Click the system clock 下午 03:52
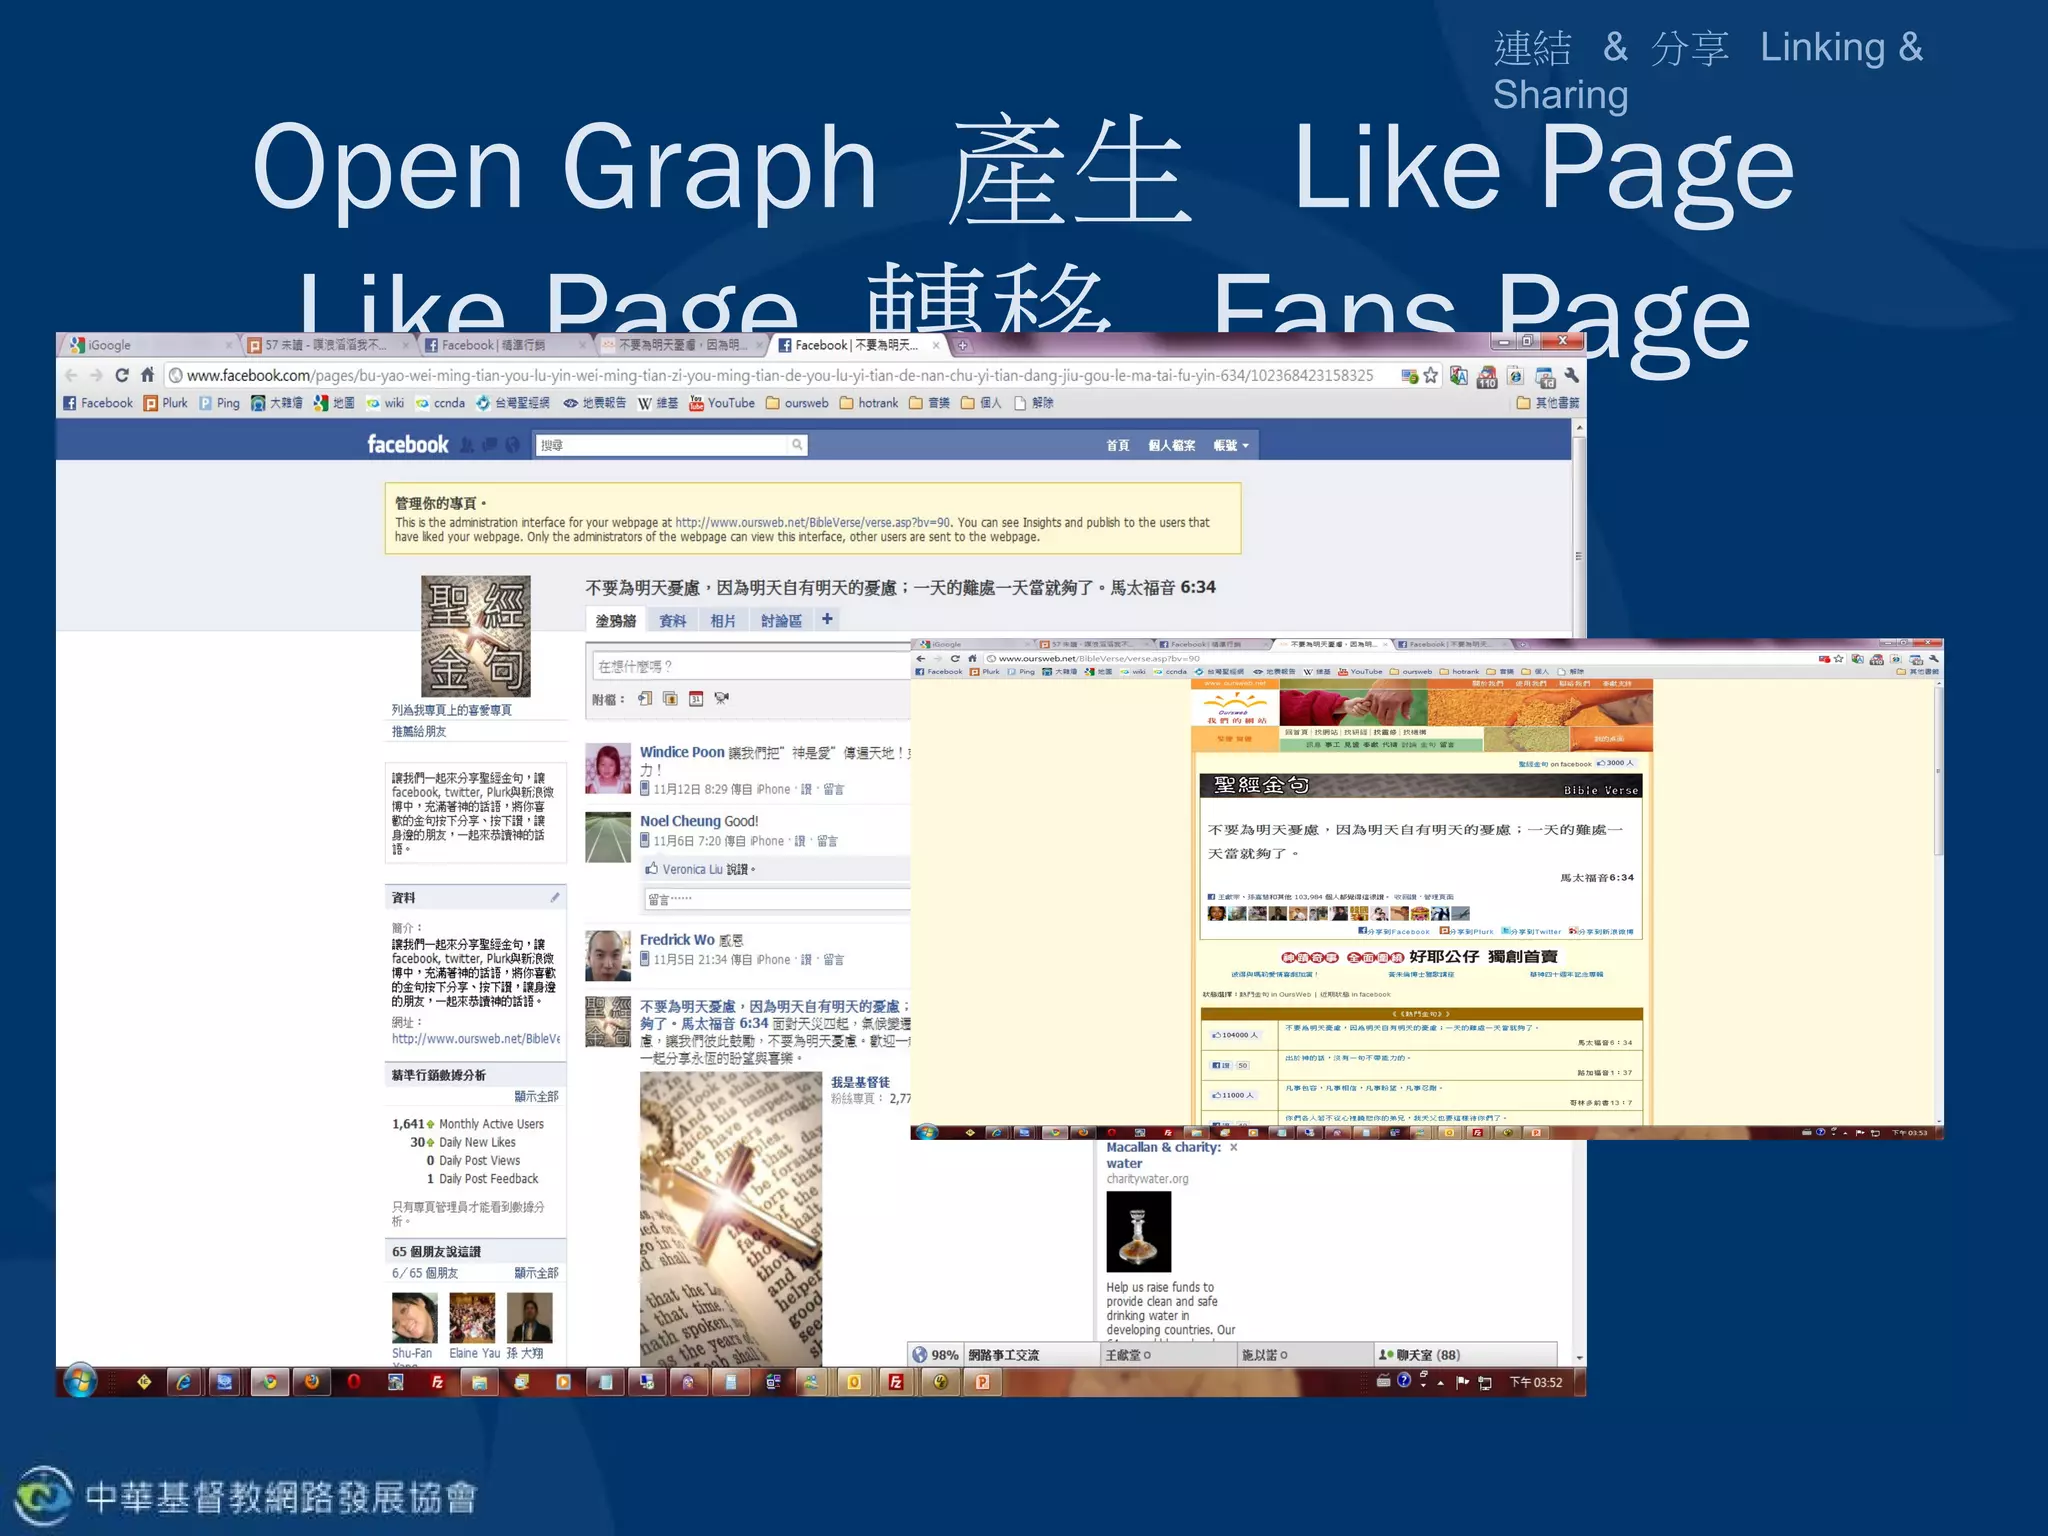The width and height of the screenshot is (2048, 1536). click(x=1535, y=1383)
